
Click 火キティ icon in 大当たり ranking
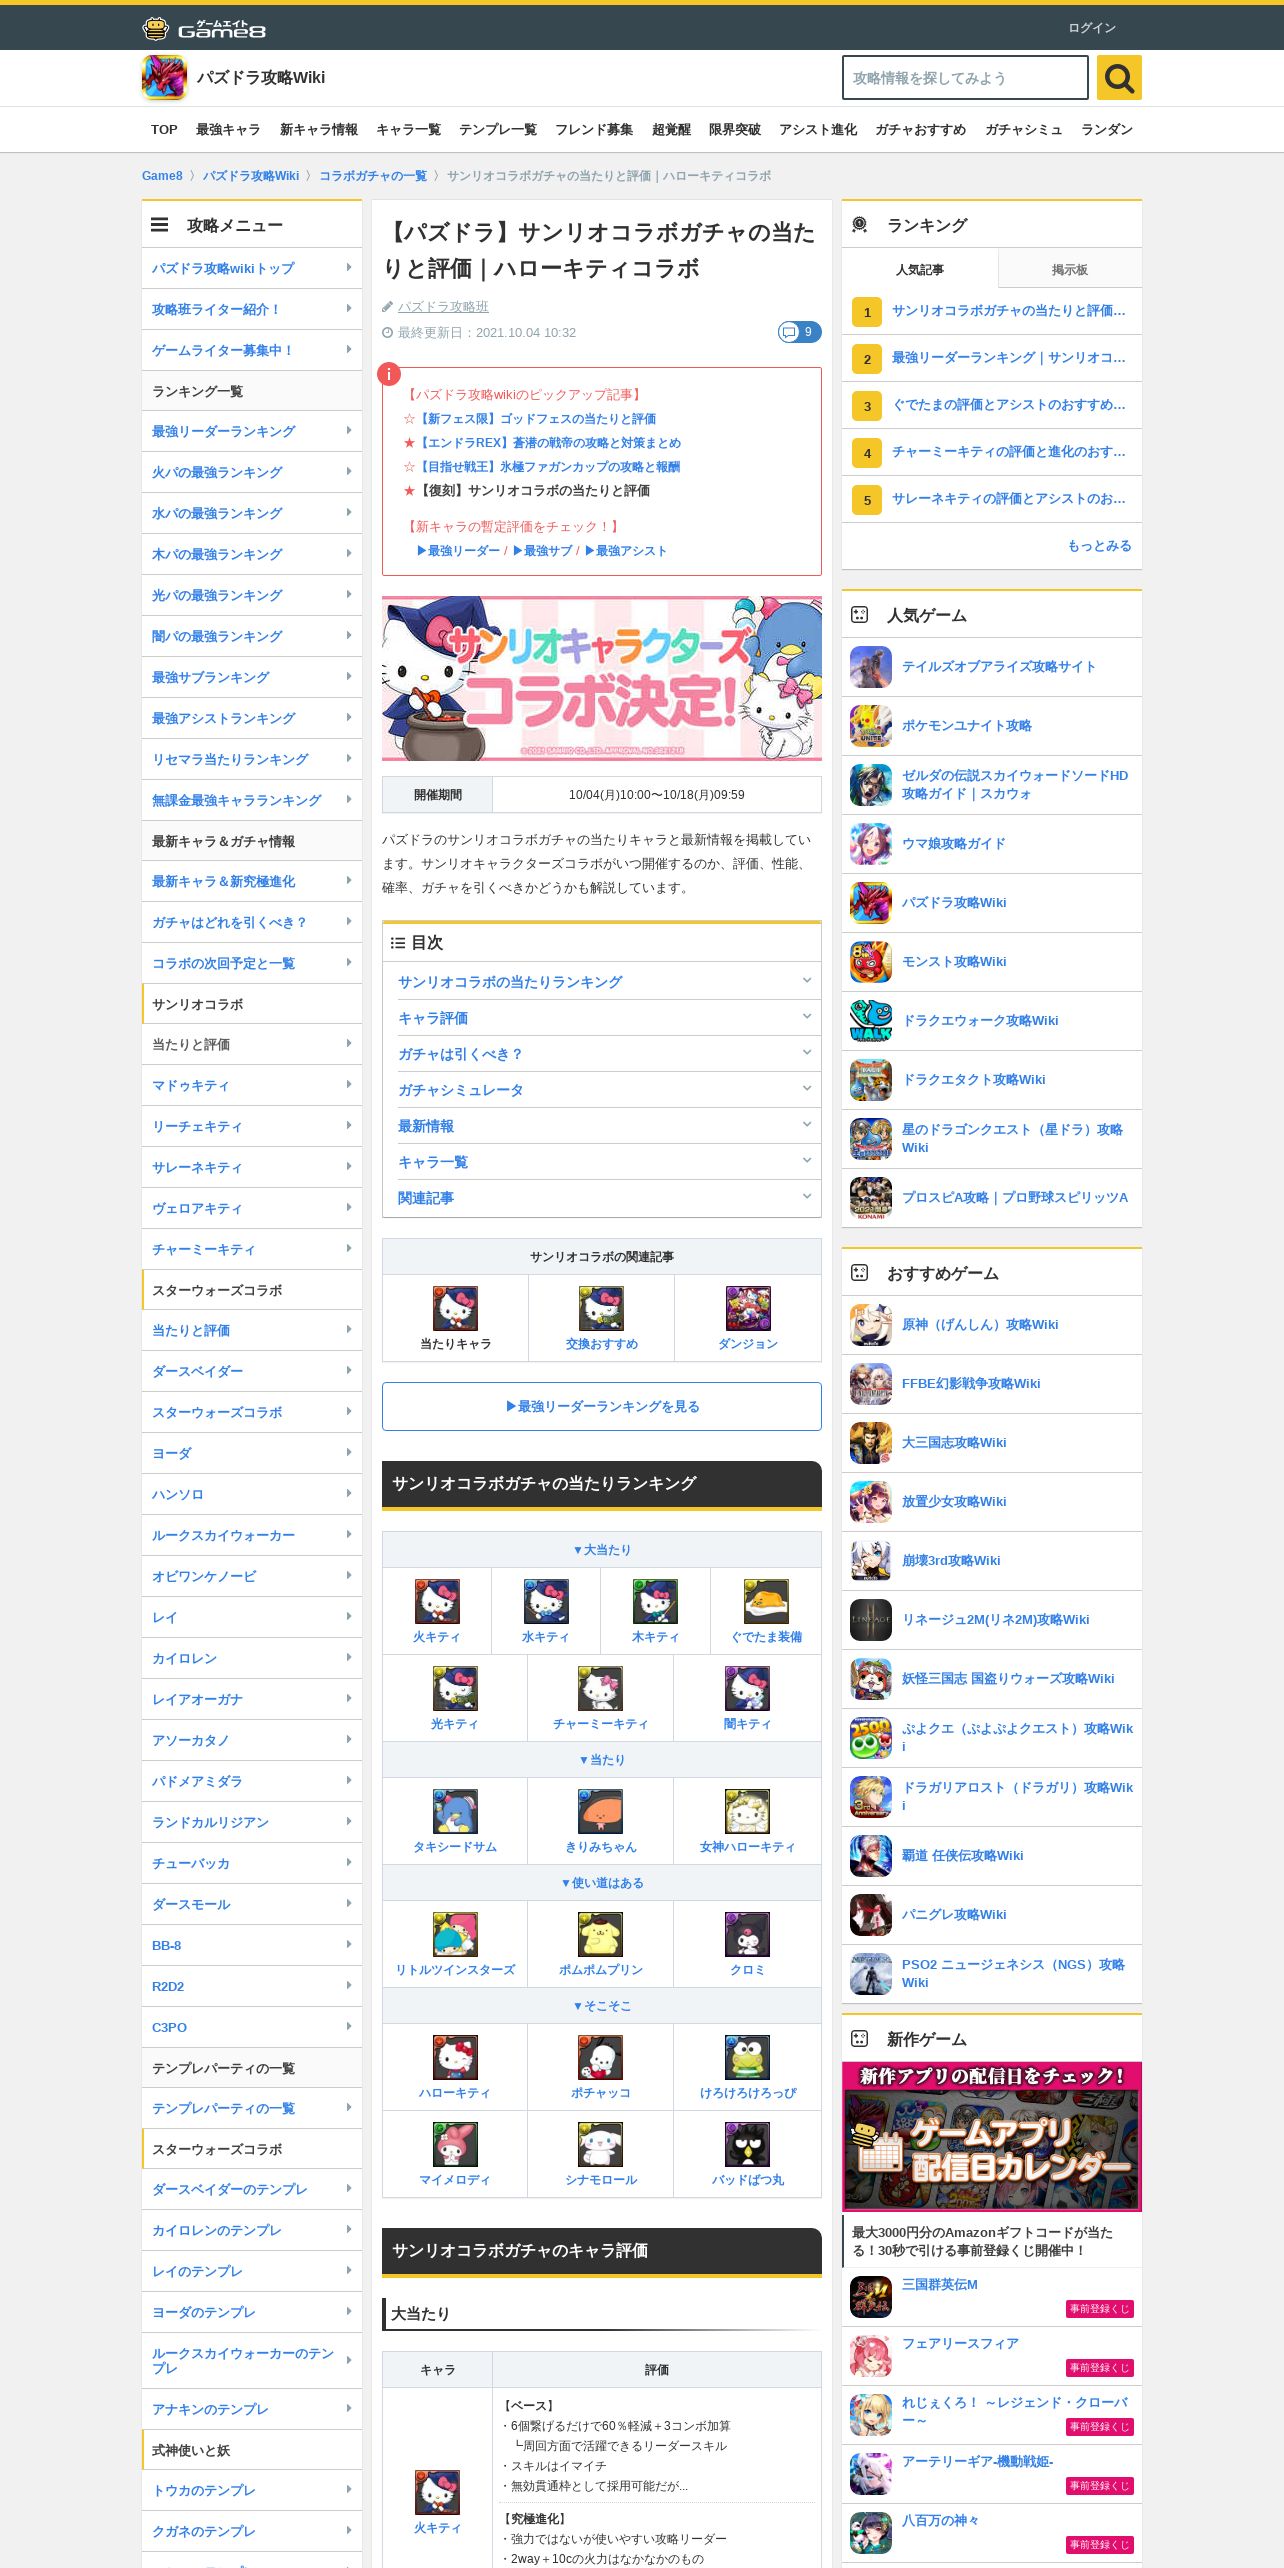[437, 1601]
